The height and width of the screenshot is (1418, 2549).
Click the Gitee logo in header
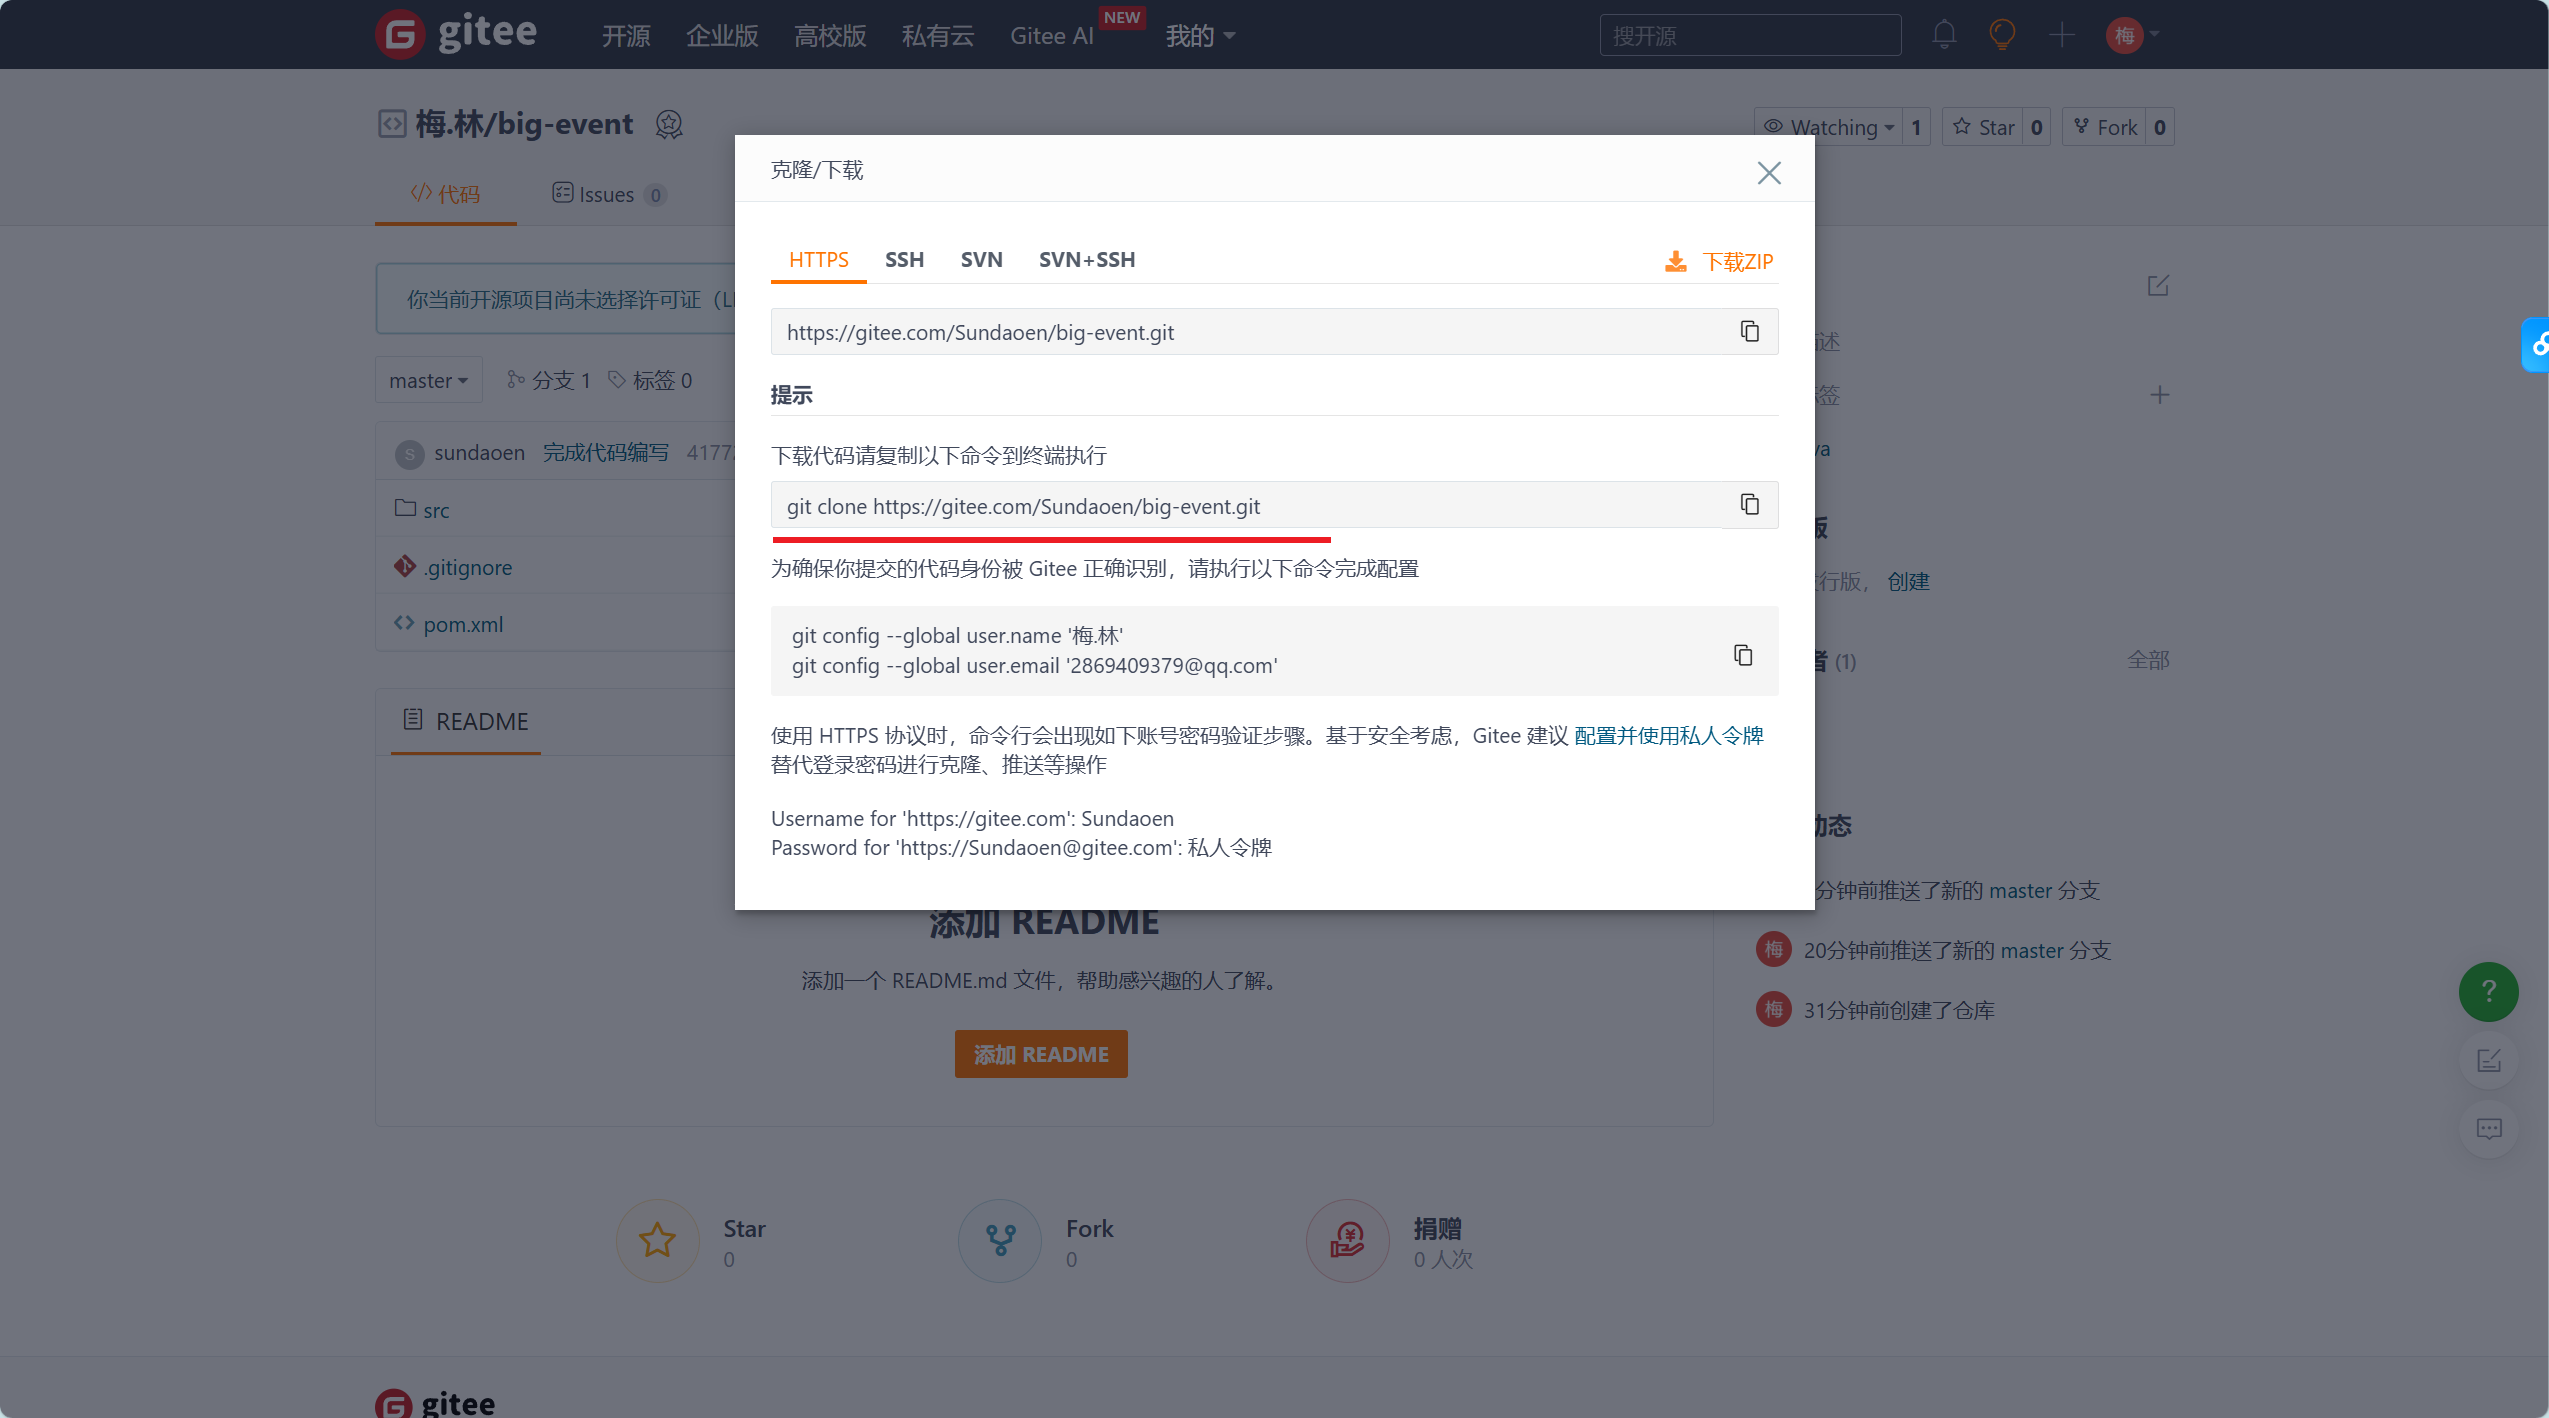[456, 34]
